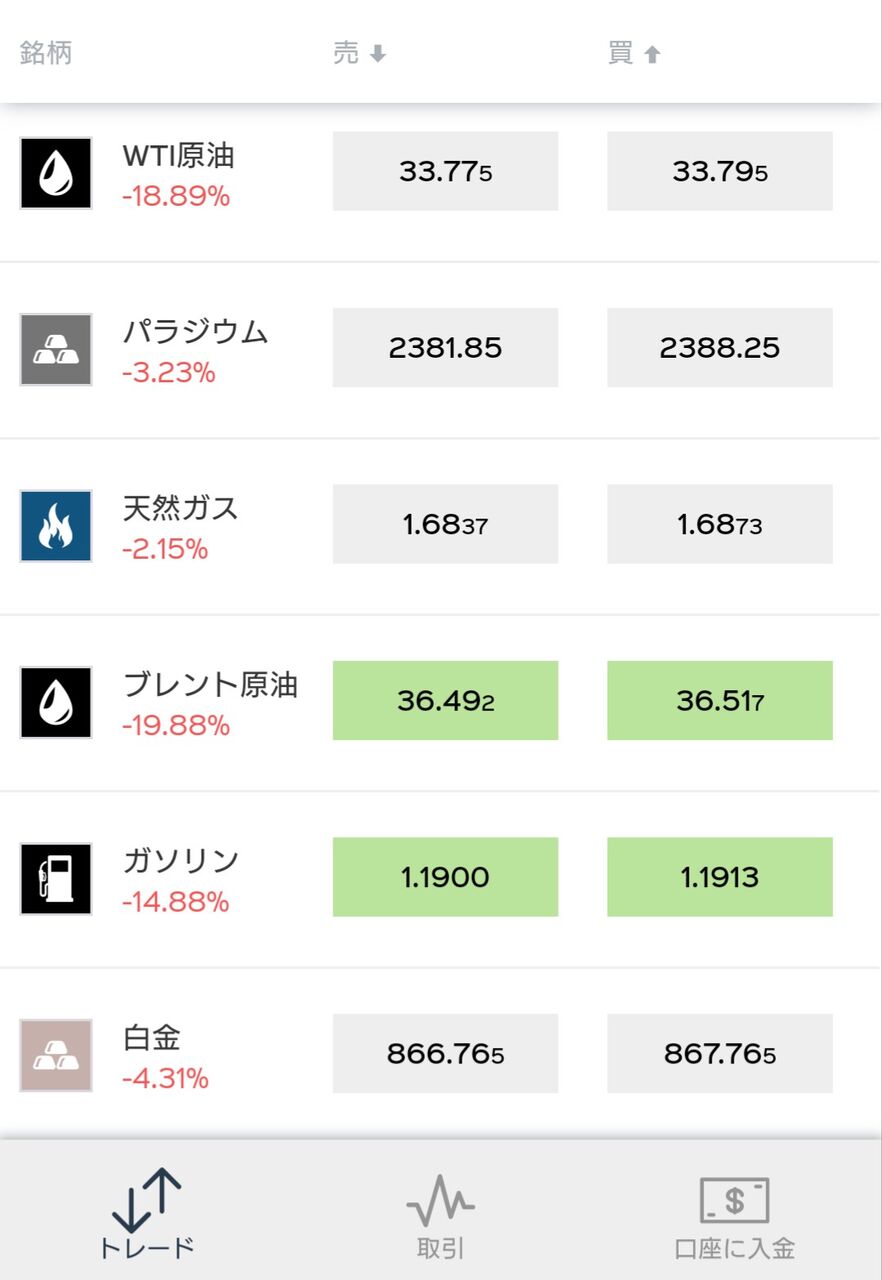Open the ガソリン instrument name
Viewport: 882px width, 1280px height.
click(181, 861)
